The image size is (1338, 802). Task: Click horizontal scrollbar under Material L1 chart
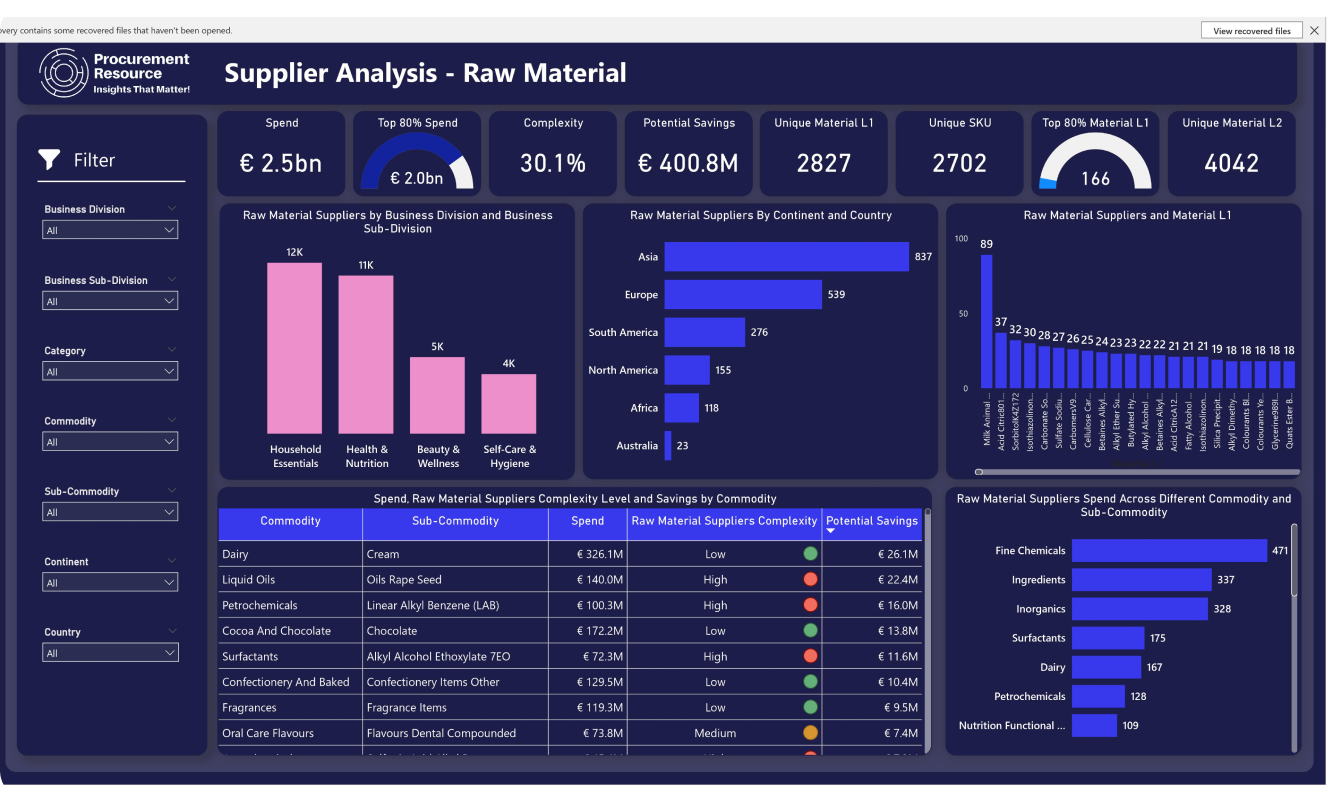pyautogui.click(x=1138, y=472)
